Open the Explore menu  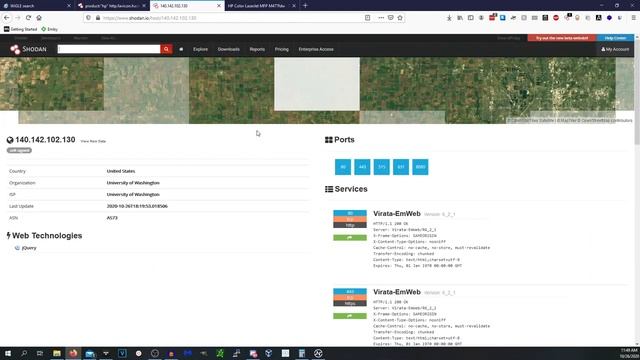coord(200,49)
